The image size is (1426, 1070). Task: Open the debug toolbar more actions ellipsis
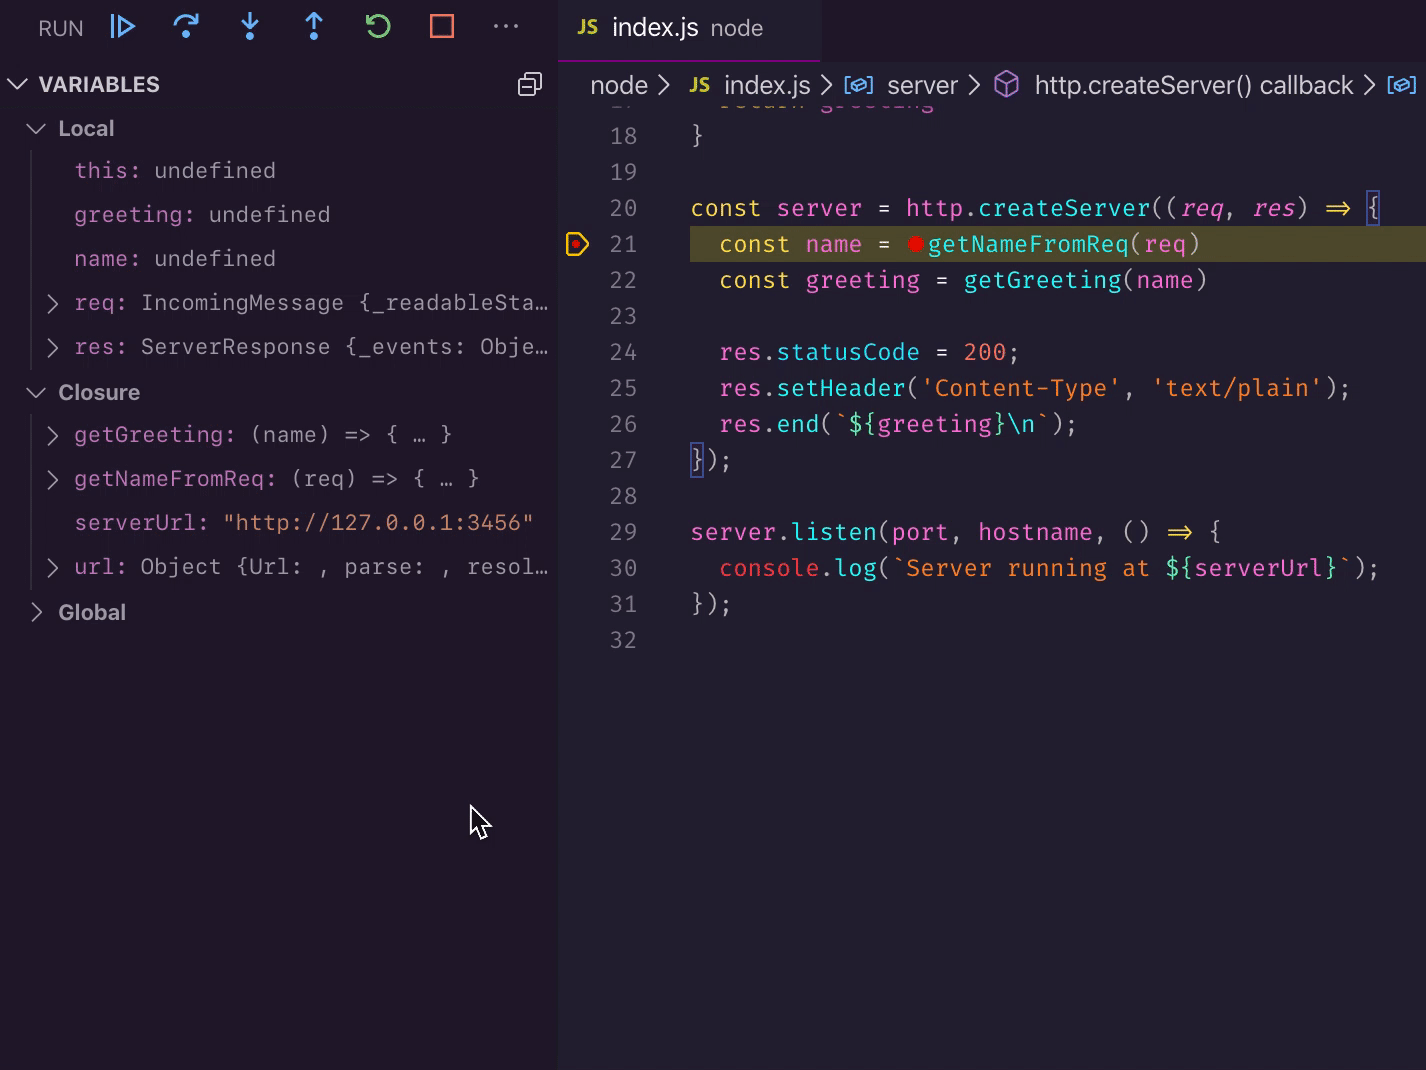tap(506, 27)
